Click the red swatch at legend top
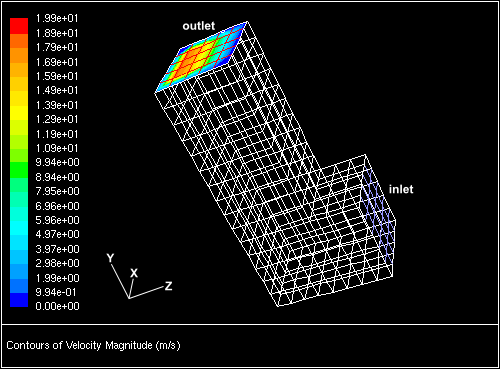 point(19,26)
